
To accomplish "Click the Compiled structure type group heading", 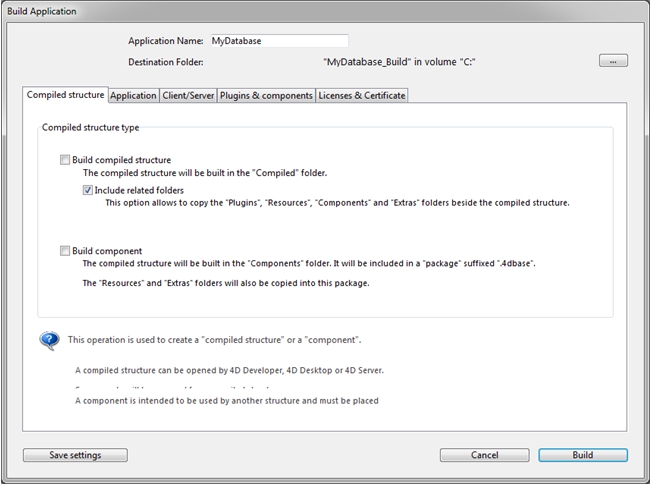I will (90, 127).
